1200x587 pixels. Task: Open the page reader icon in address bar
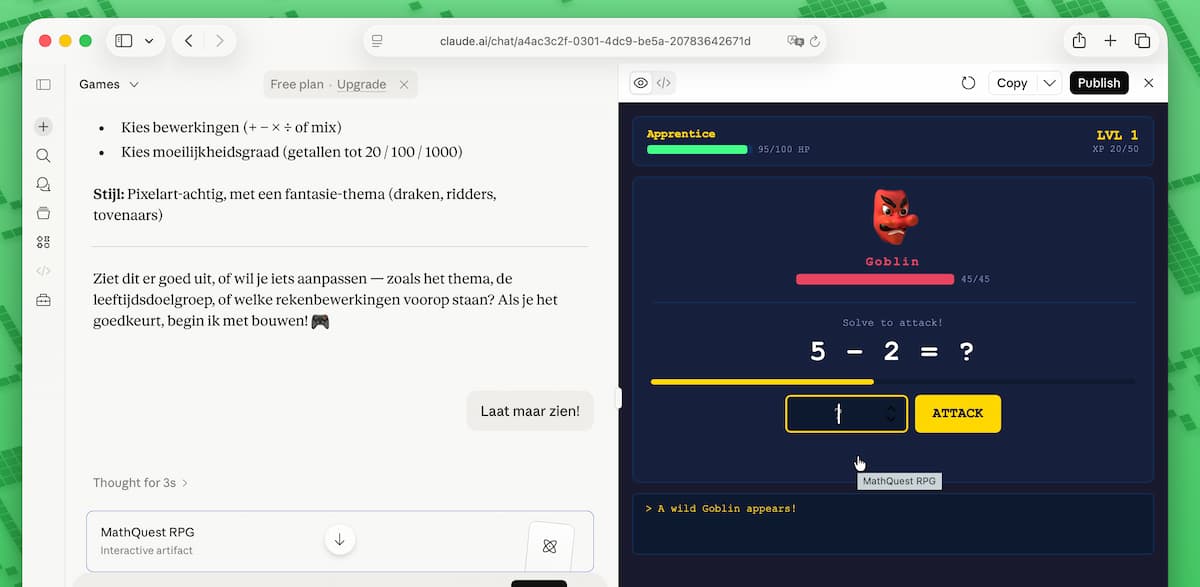[x=377, y=41]
